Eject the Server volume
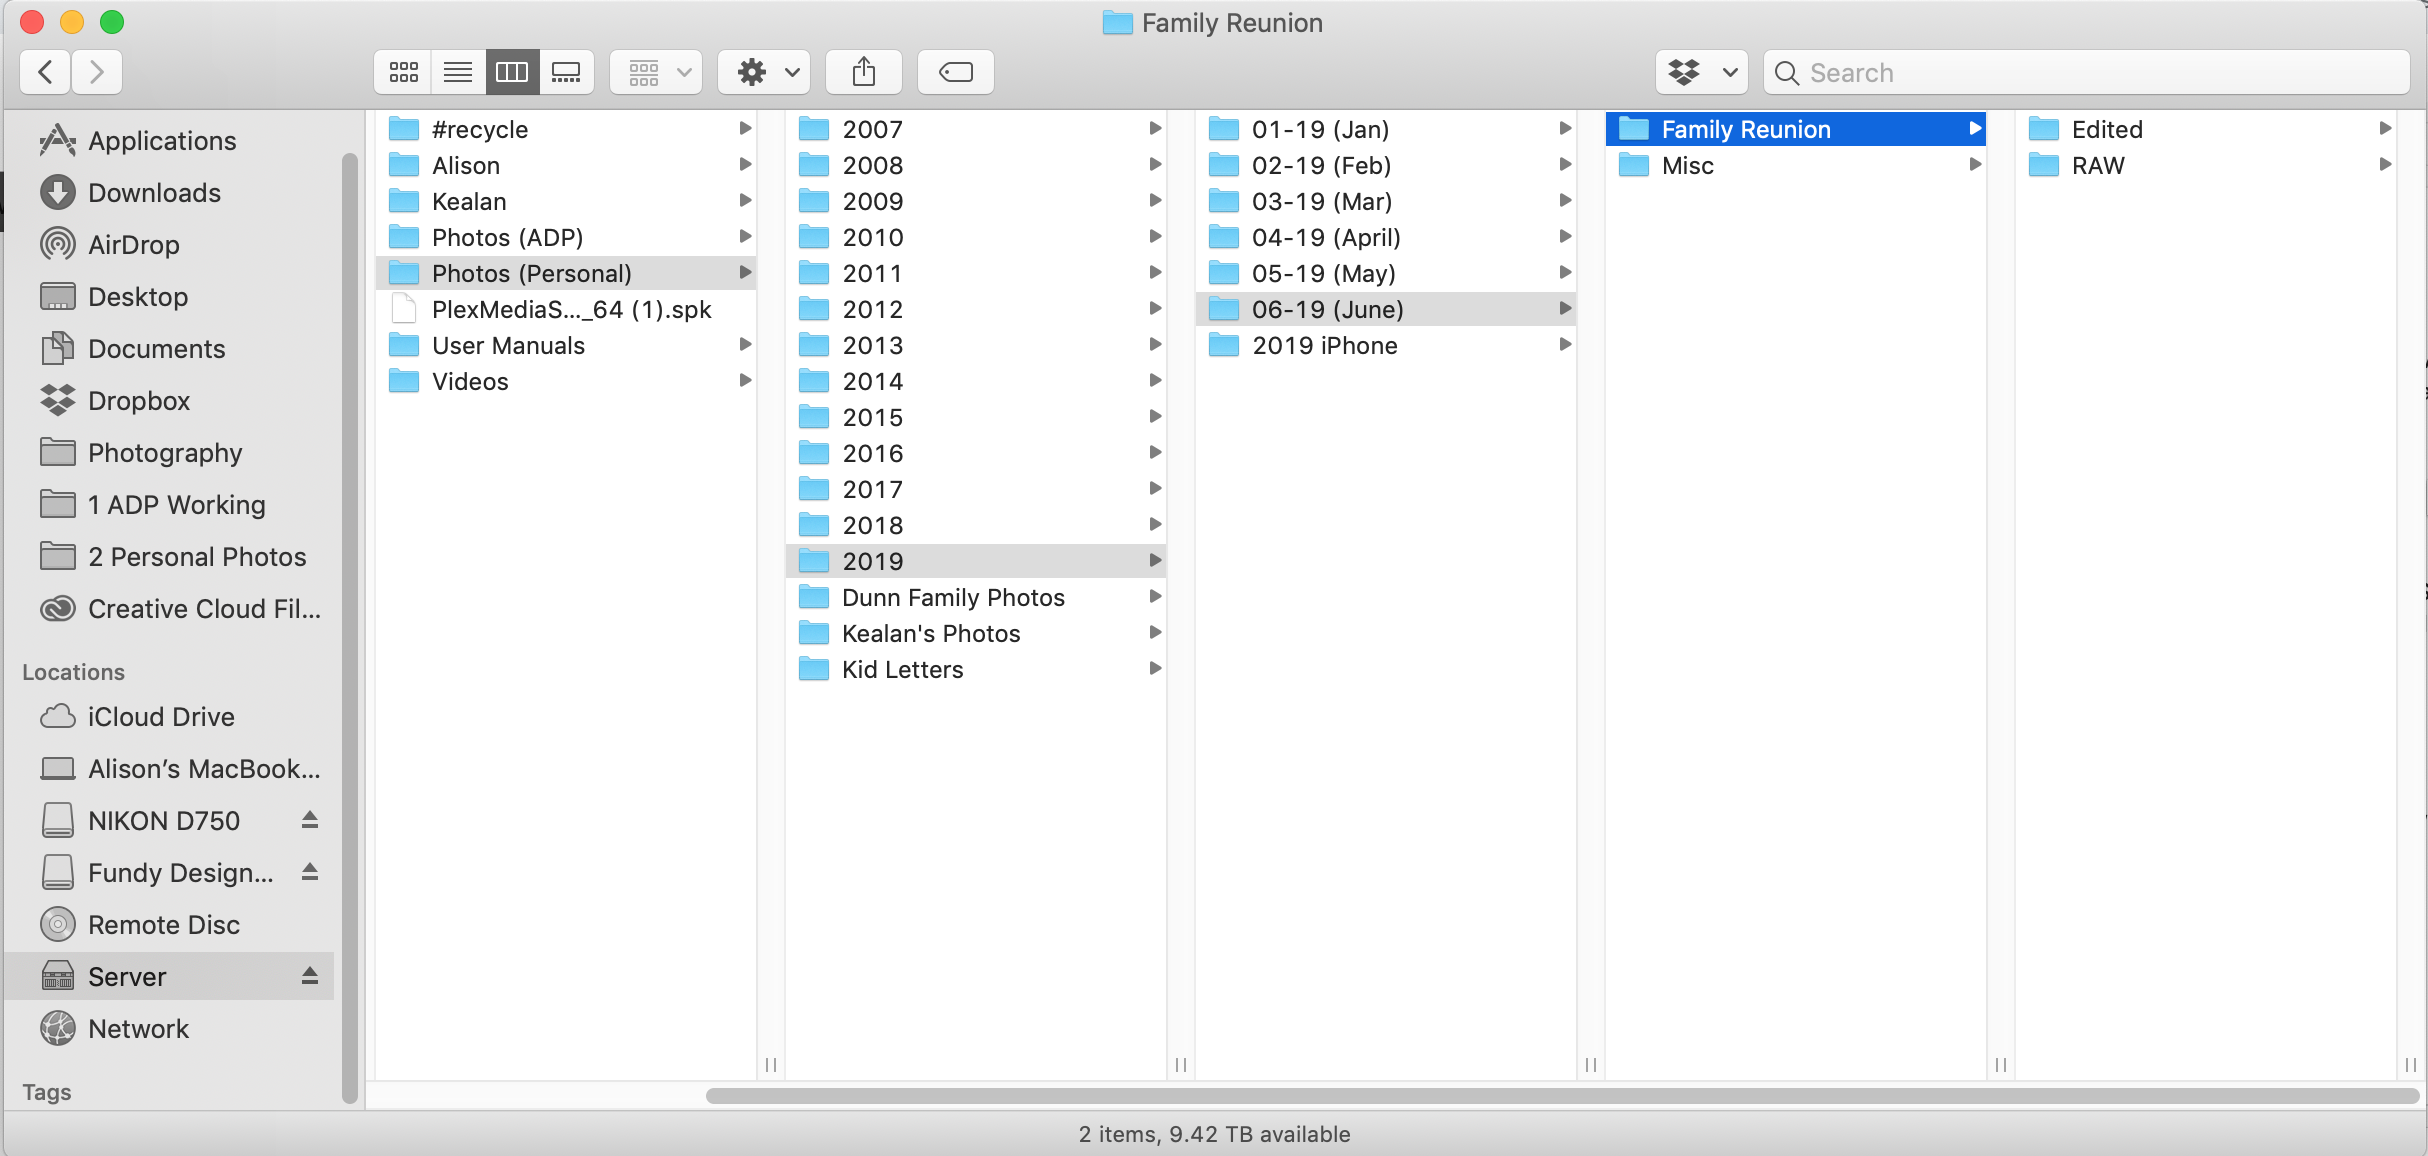The width and height of the screenshot is (2428, 1156). [310, 977]
